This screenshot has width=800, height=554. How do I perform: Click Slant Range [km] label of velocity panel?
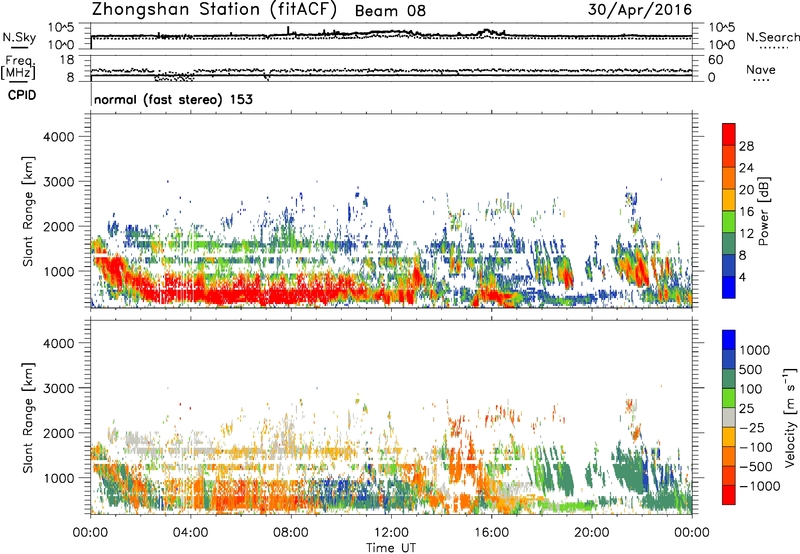pos(28,418)
